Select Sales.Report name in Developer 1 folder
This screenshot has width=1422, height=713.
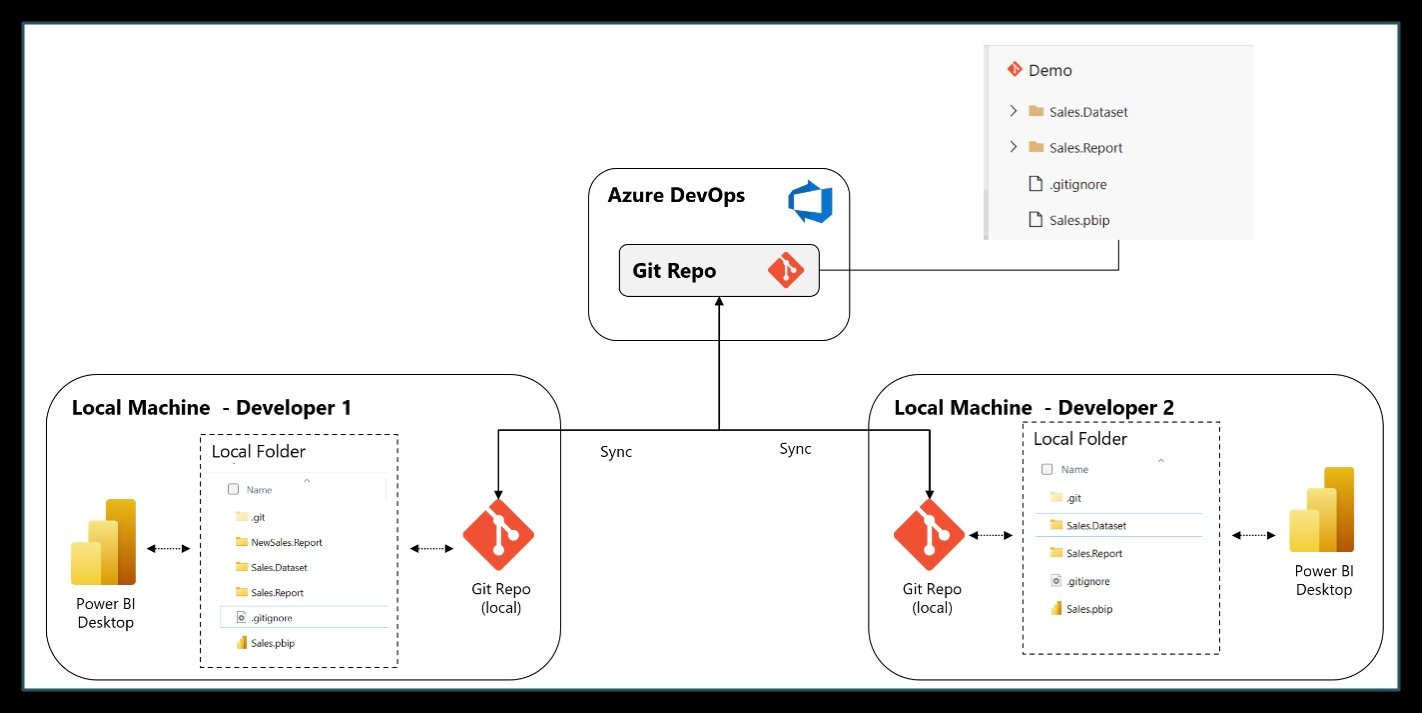(x=277, y=592)
